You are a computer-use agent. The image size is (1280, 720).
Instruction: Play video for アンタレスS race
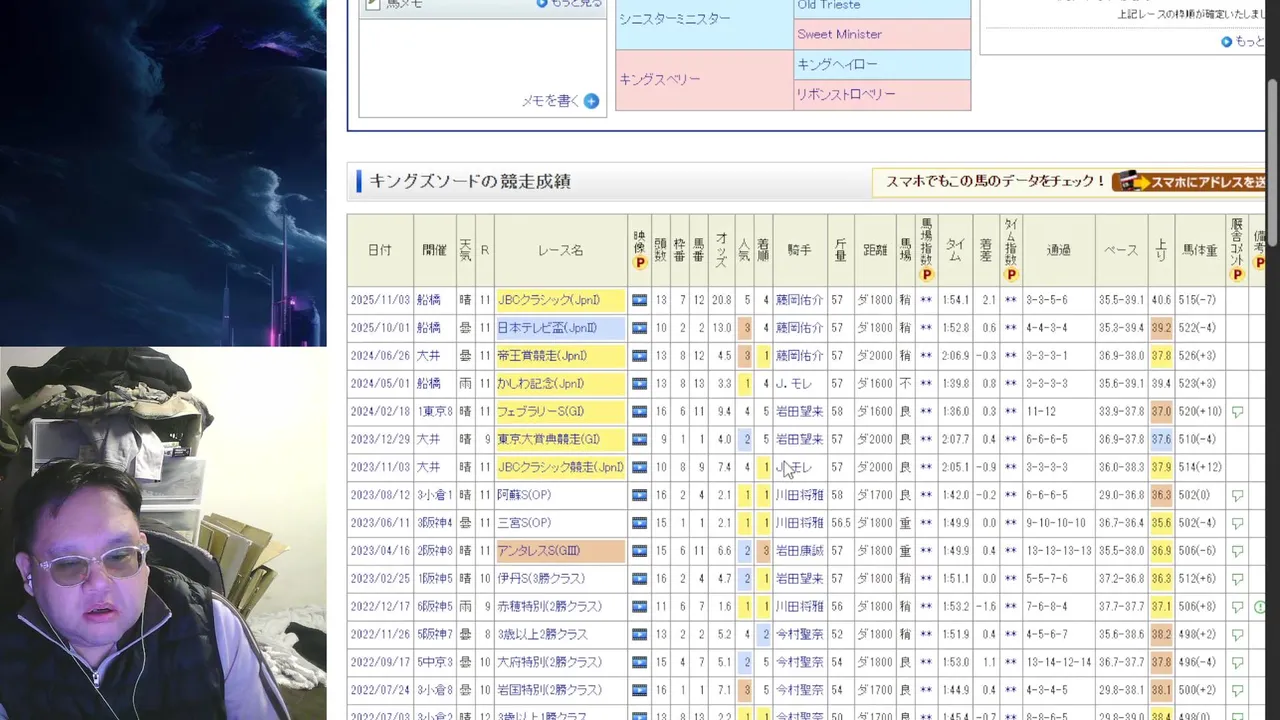[x=639, y=550]
